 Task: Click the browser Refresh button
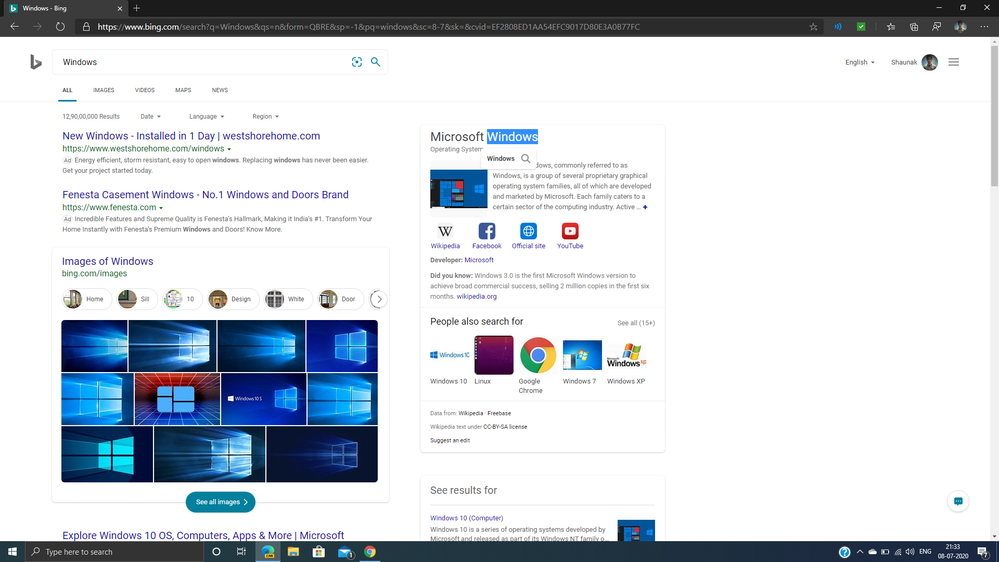coord(60,27)
